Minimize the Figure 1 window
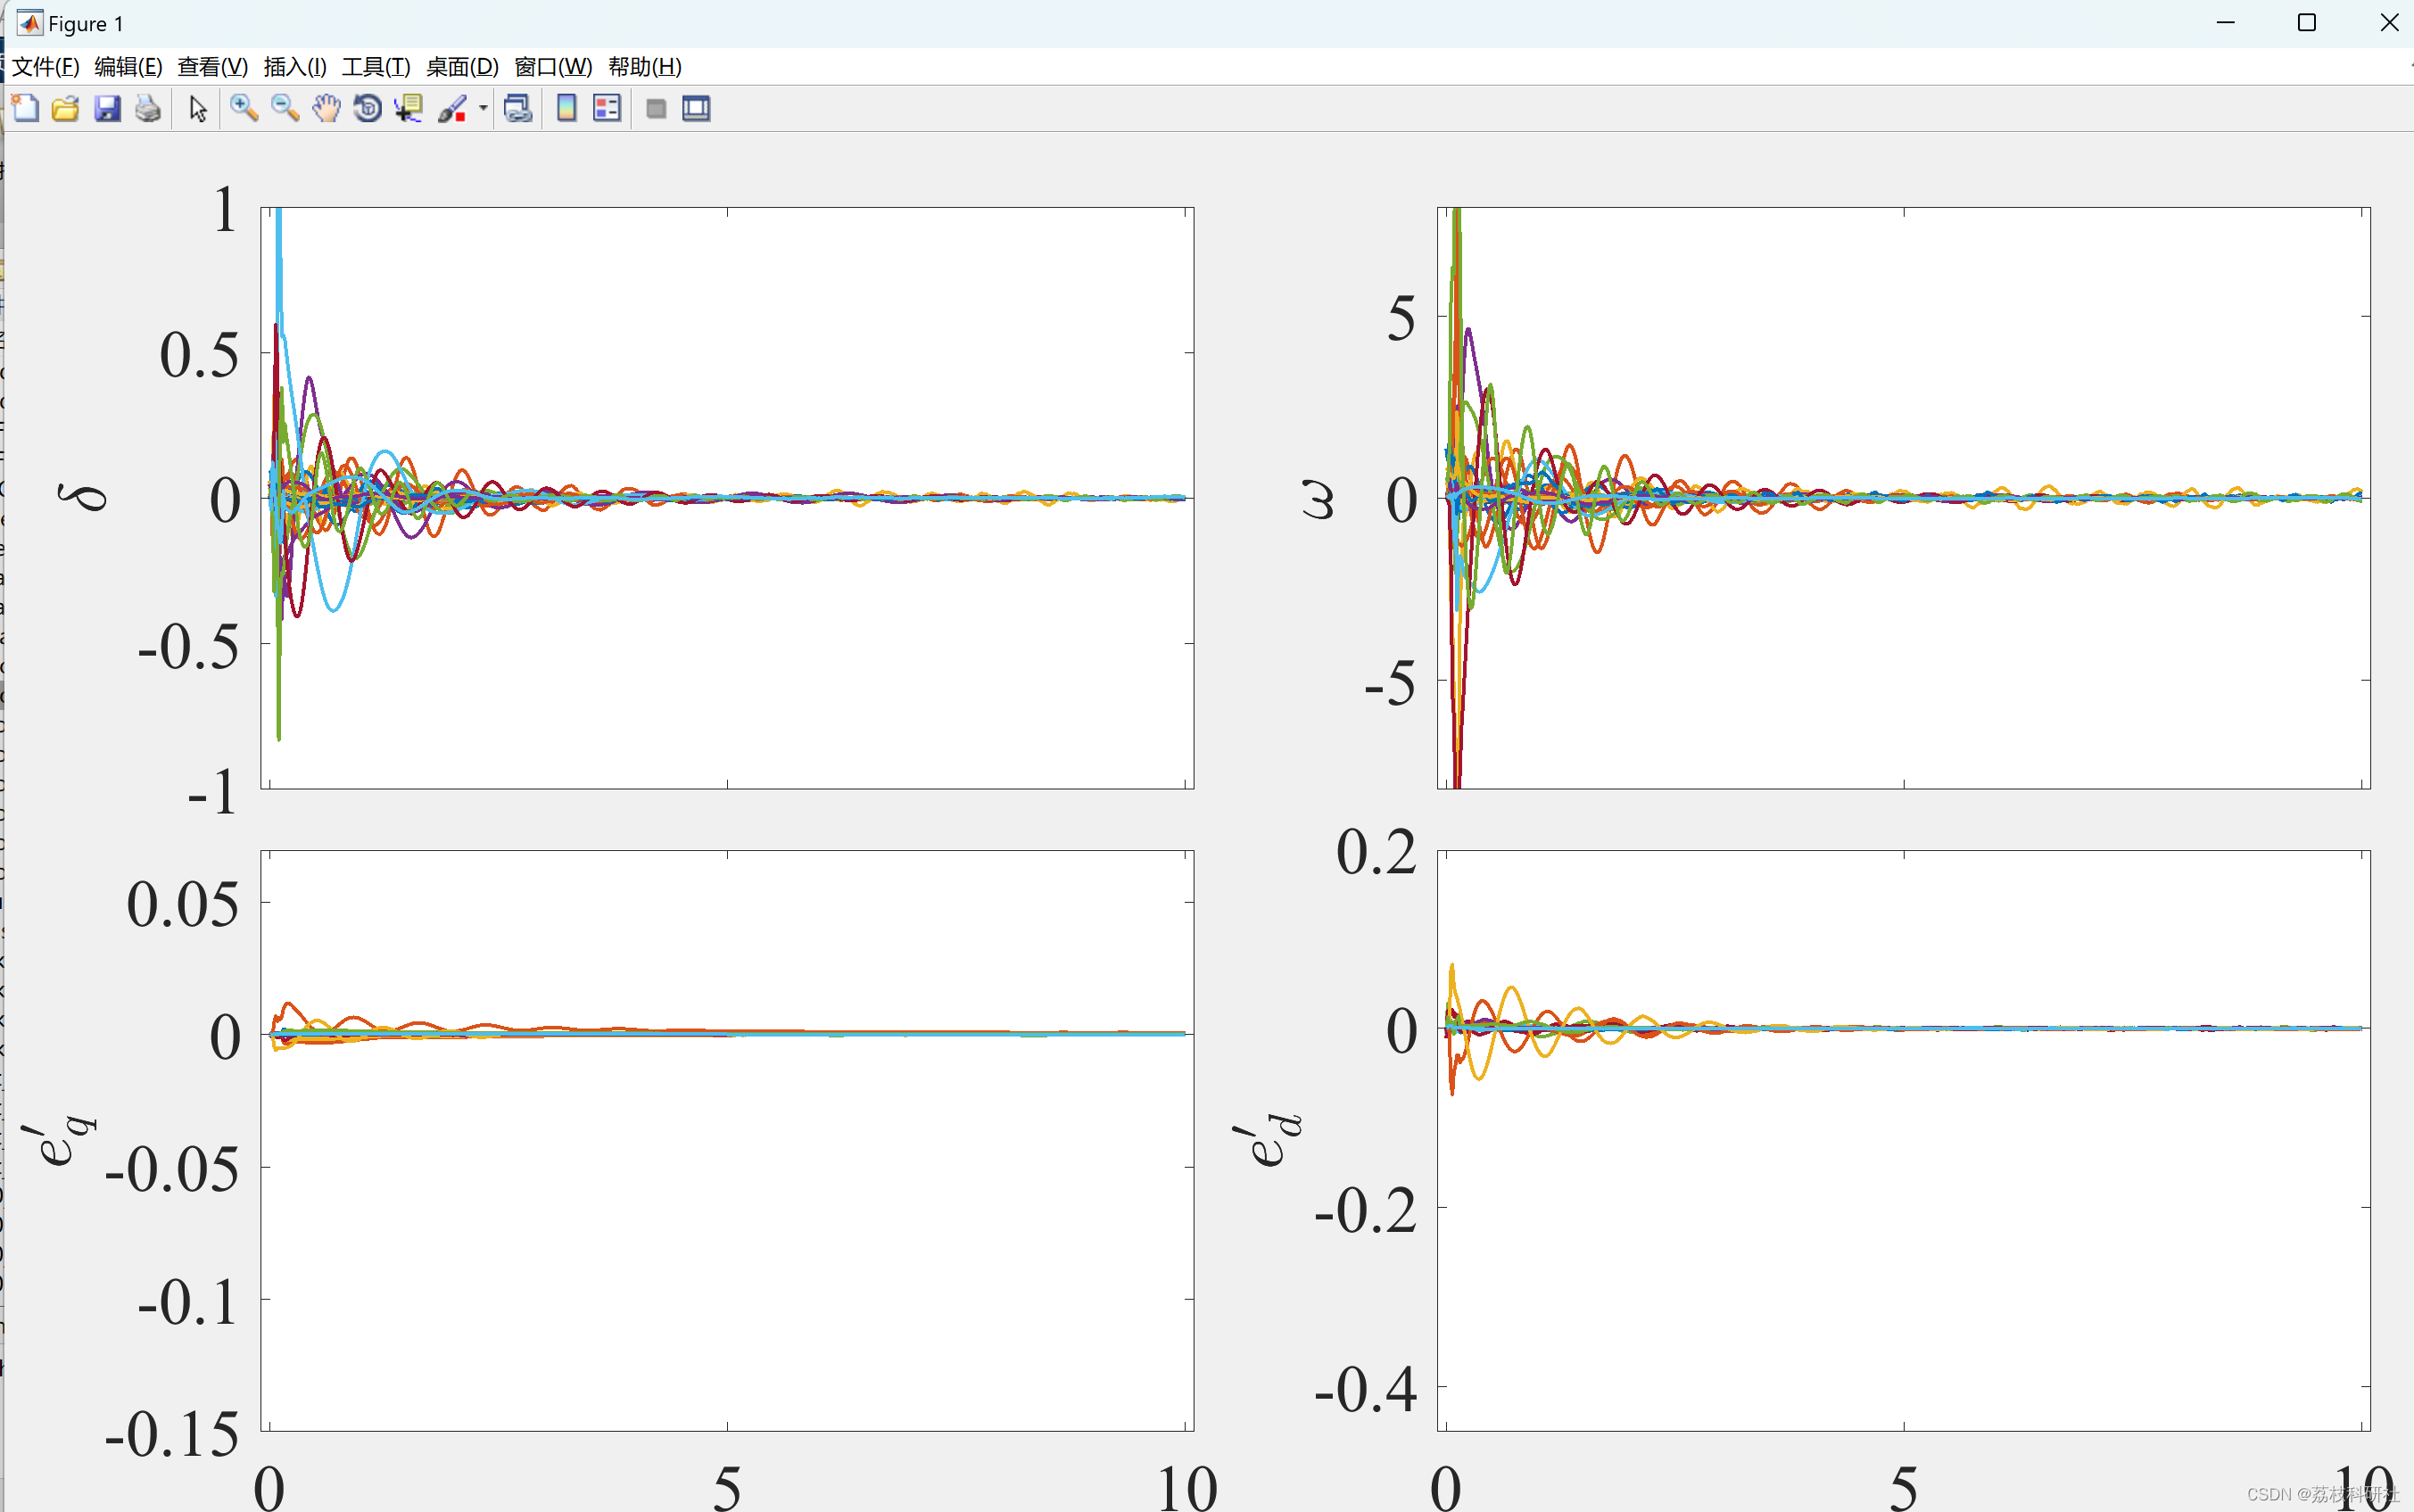Viewport: 2414px width, 1512px height. (x=2225, y=22)
